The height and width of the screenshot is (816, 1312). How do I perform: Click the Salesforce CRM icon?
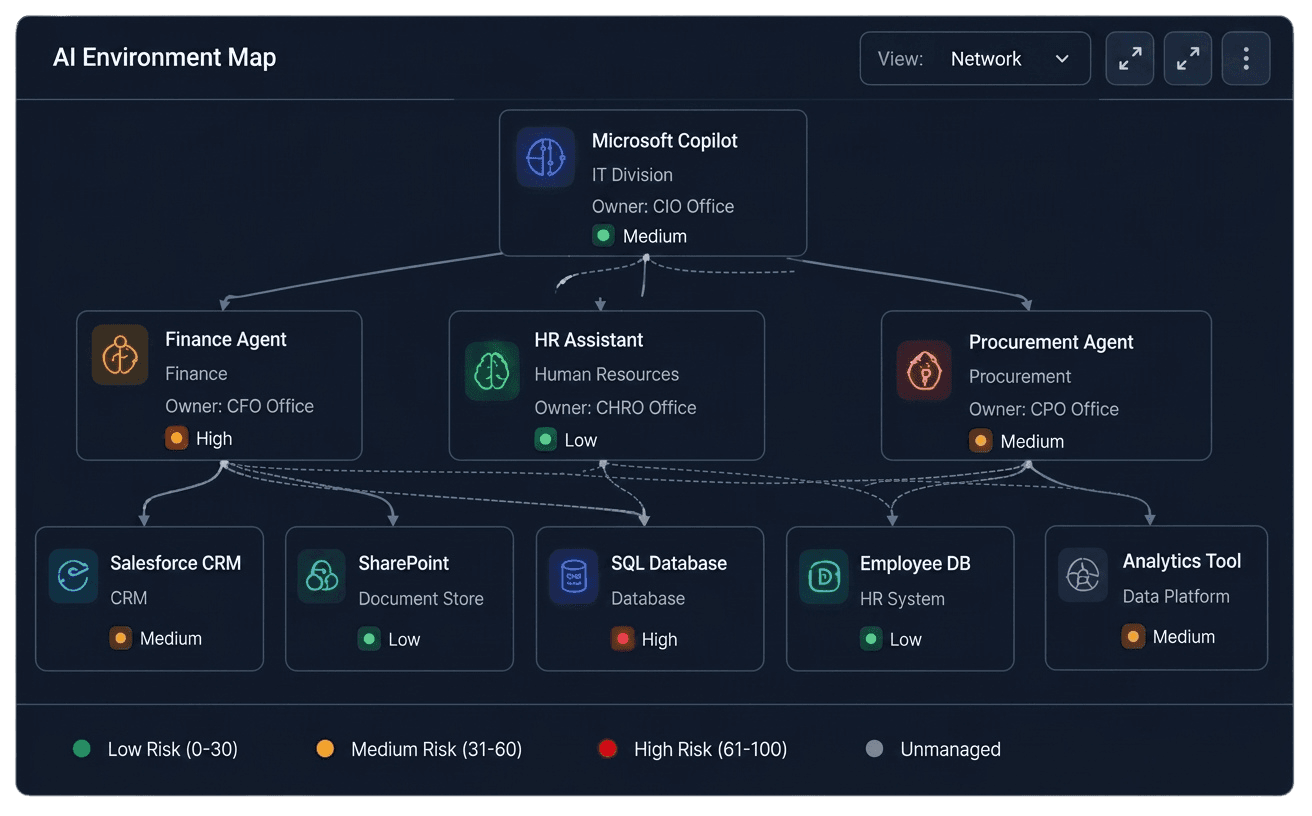point(74,576)
